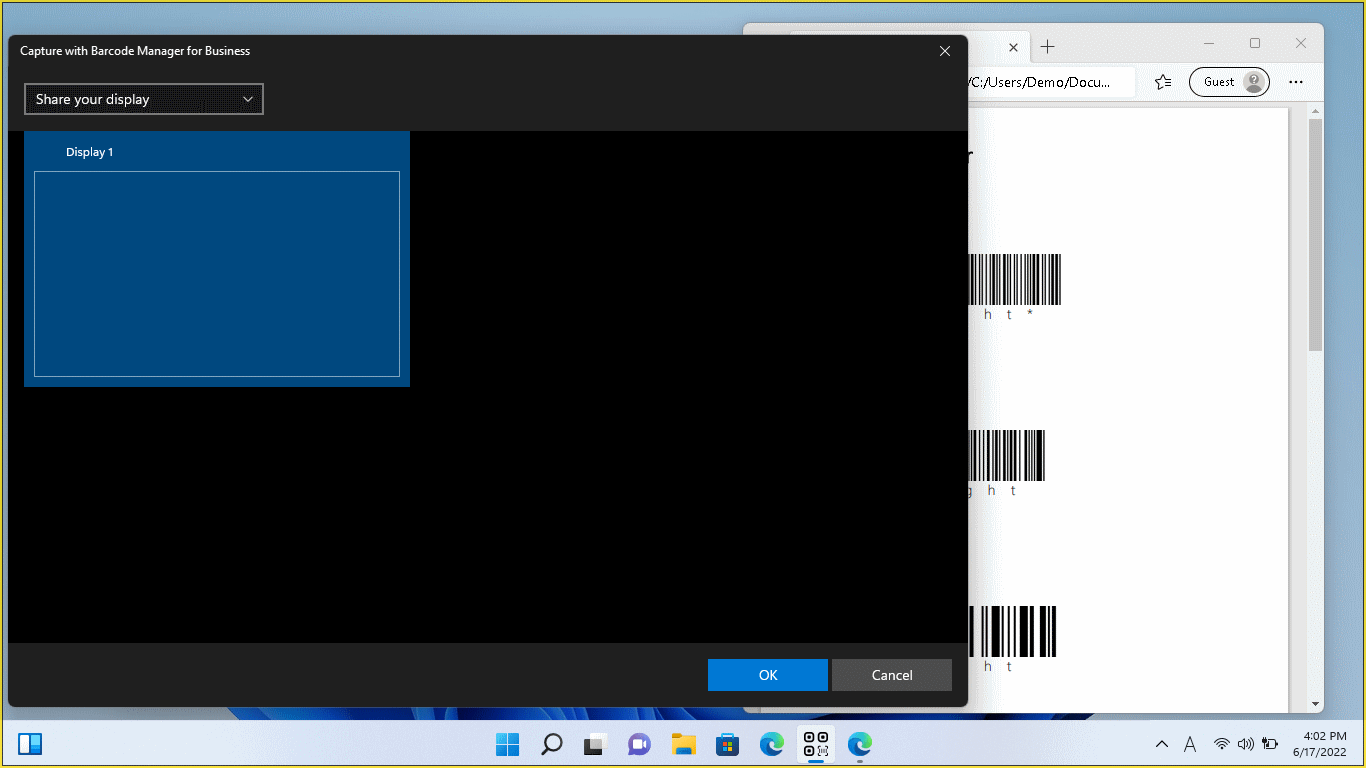Select the Display 1 thumbnail

click(x=216, y=258)
